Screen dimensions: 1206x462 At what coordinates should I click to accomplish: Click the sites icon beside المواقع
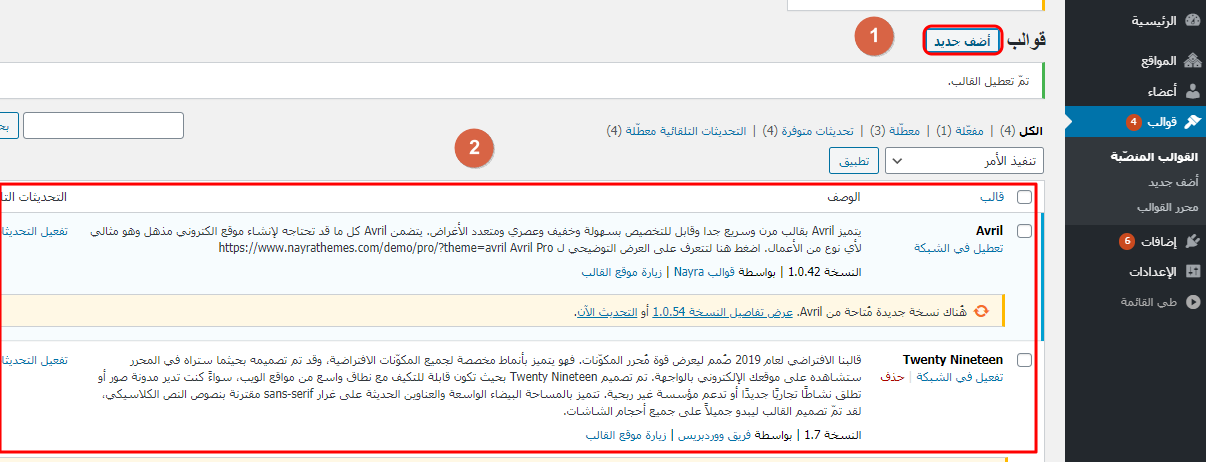[1192, 61]
